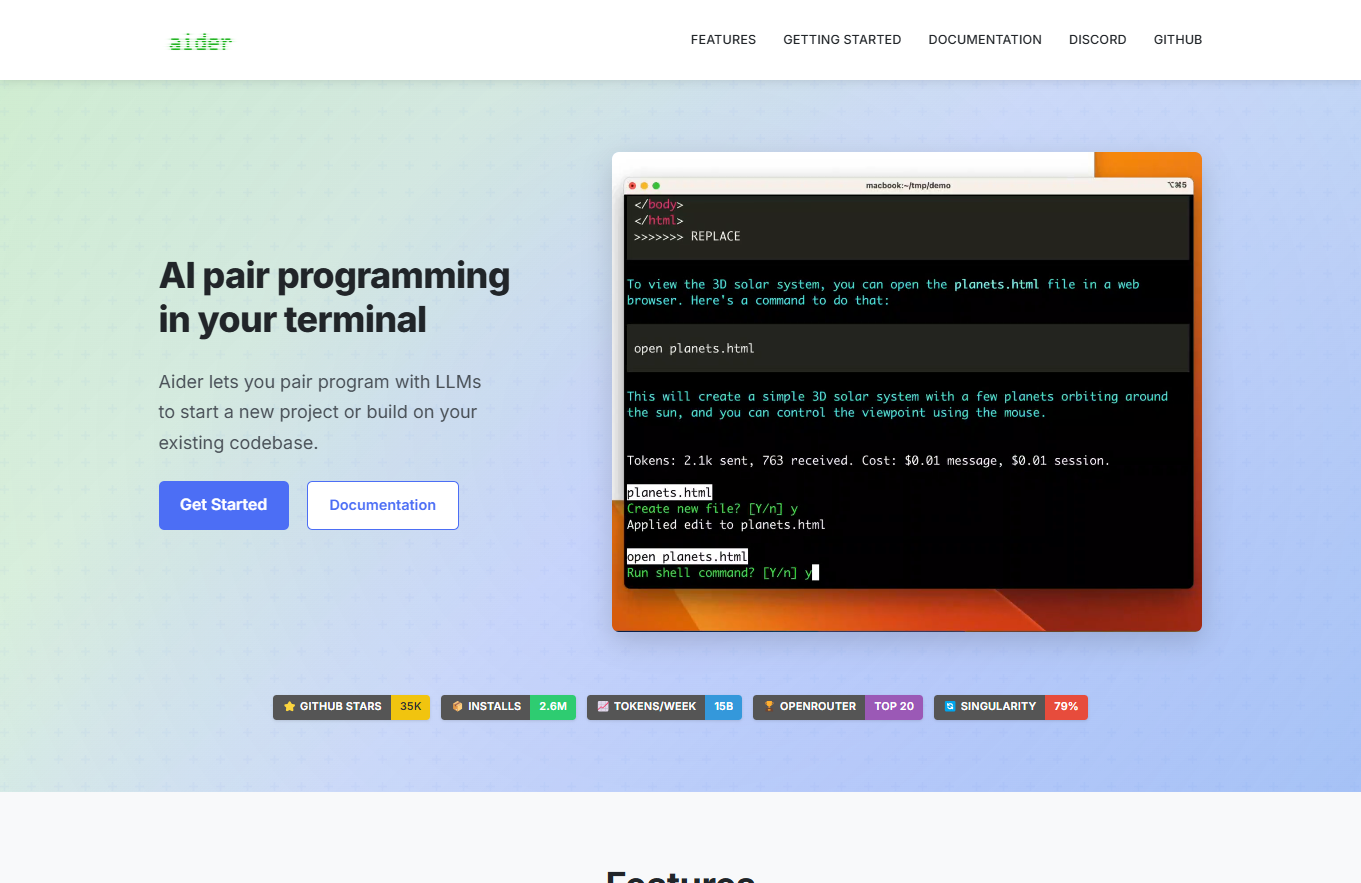1361x883 pixels.
Task: Click the GitHub Stars 35K badge
Action: 351,707
